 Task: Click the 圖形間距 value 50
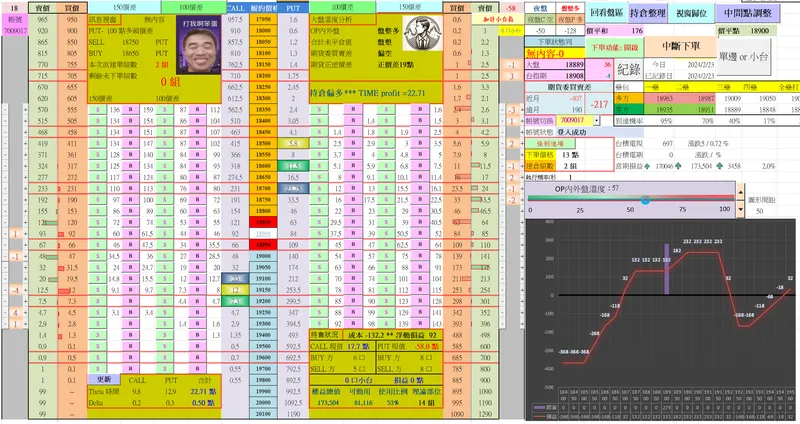coord(760,211)
